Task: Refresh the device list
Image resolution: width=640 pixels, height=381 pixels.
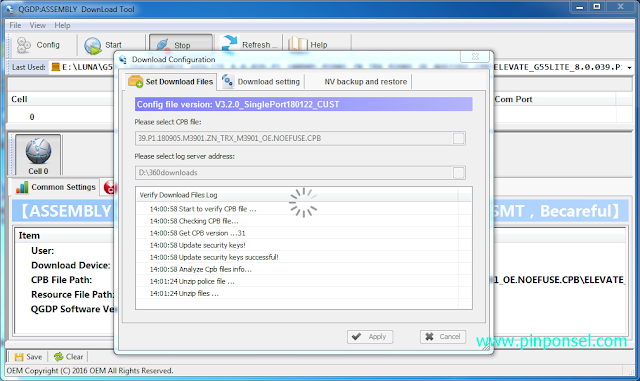Action: point(249,45)
